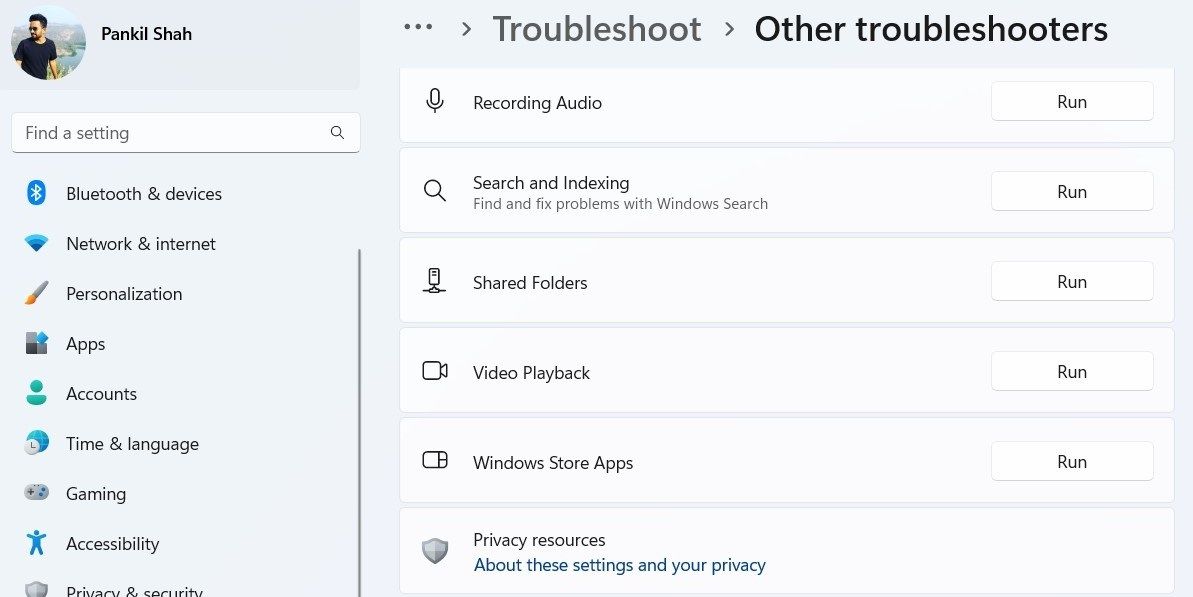1193x597 pixels.
Task: Click the Bluetooth & devices icon
Action: point(37,193)
